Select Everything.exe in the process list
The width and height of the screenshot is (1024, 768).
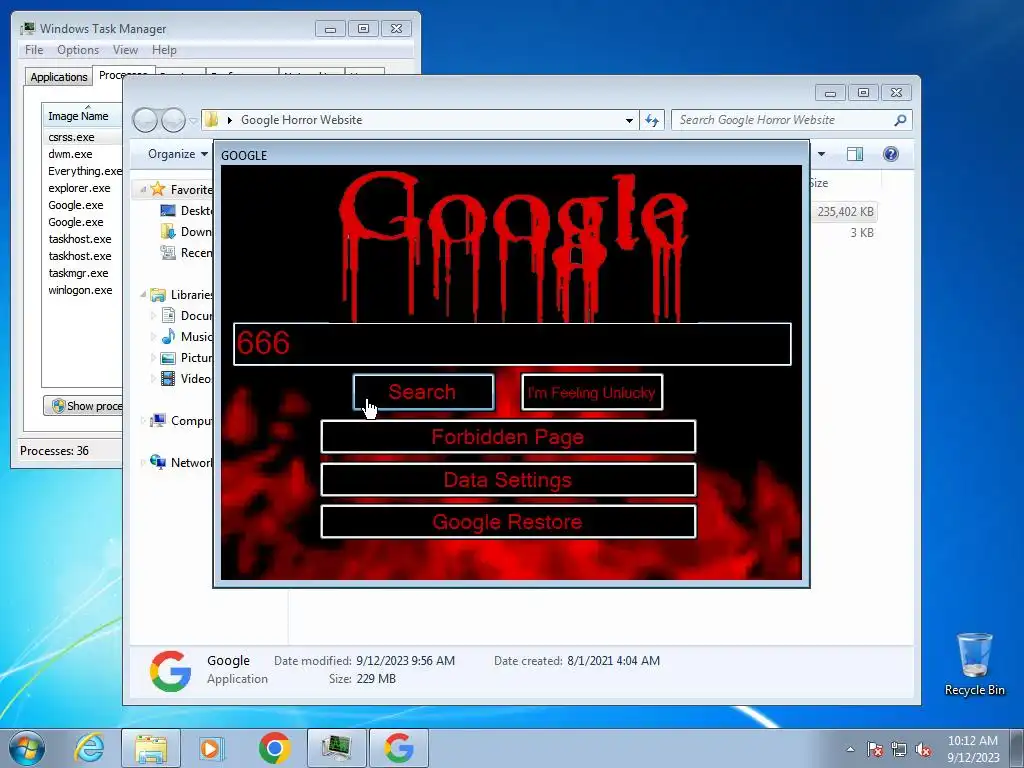(x=84, y=171)
